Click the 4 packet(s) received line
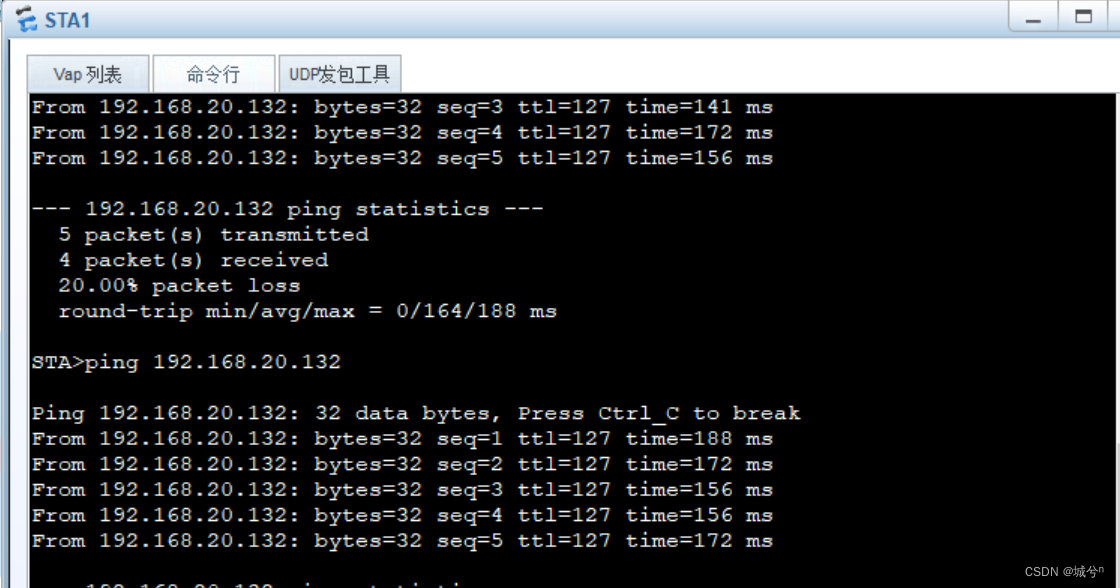The height and width of the screenshot is (588, 1120). pos(195,259)
